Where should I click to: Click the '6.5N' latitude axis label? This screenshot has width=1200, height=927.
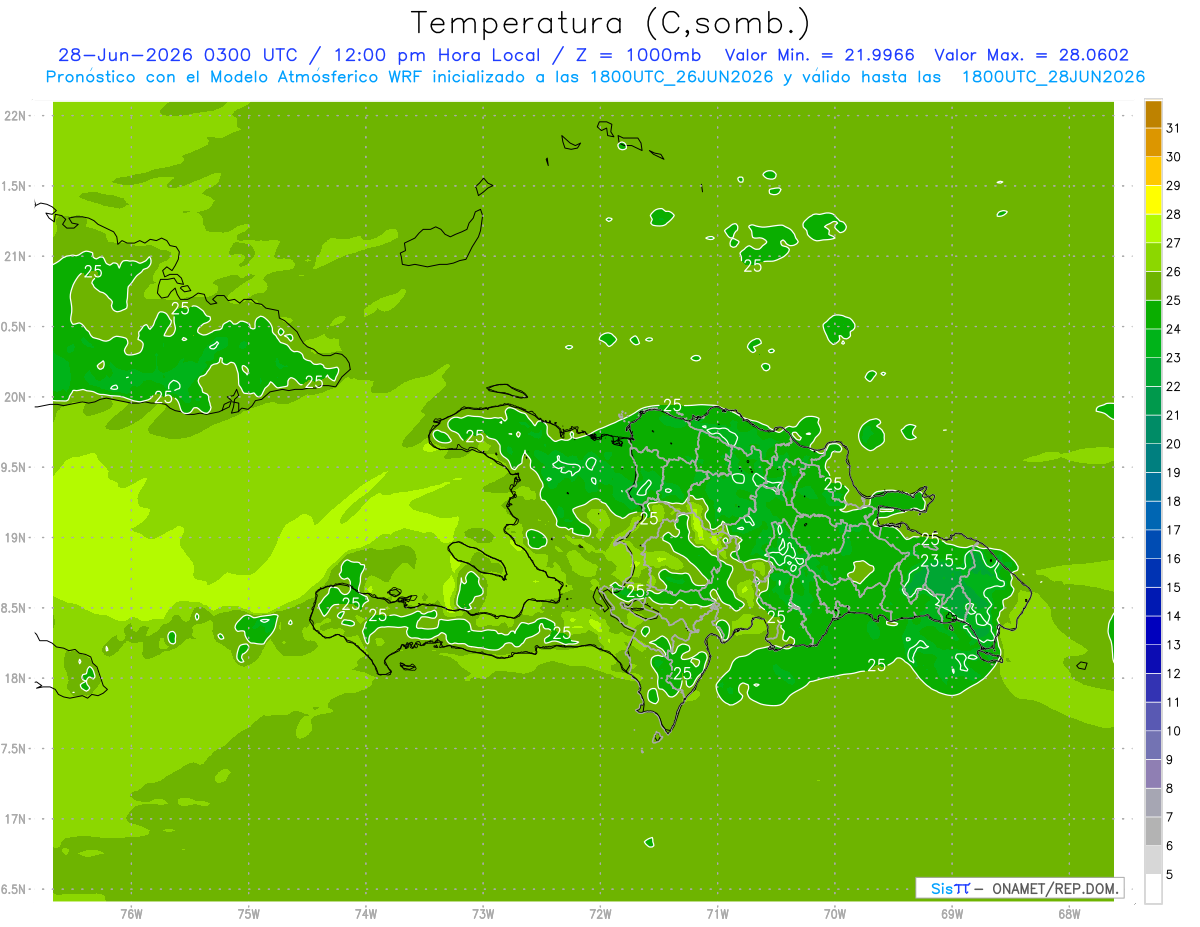point(15,890)
